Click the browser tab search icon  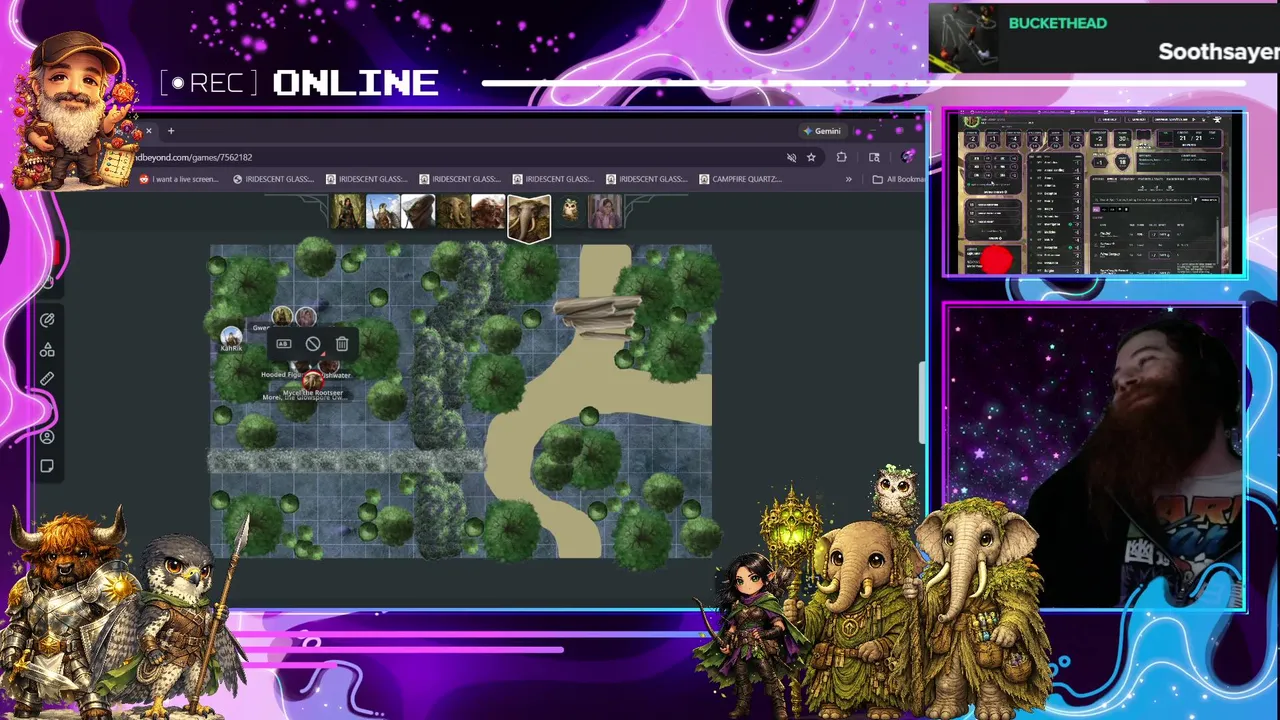(x=874, y=157)
